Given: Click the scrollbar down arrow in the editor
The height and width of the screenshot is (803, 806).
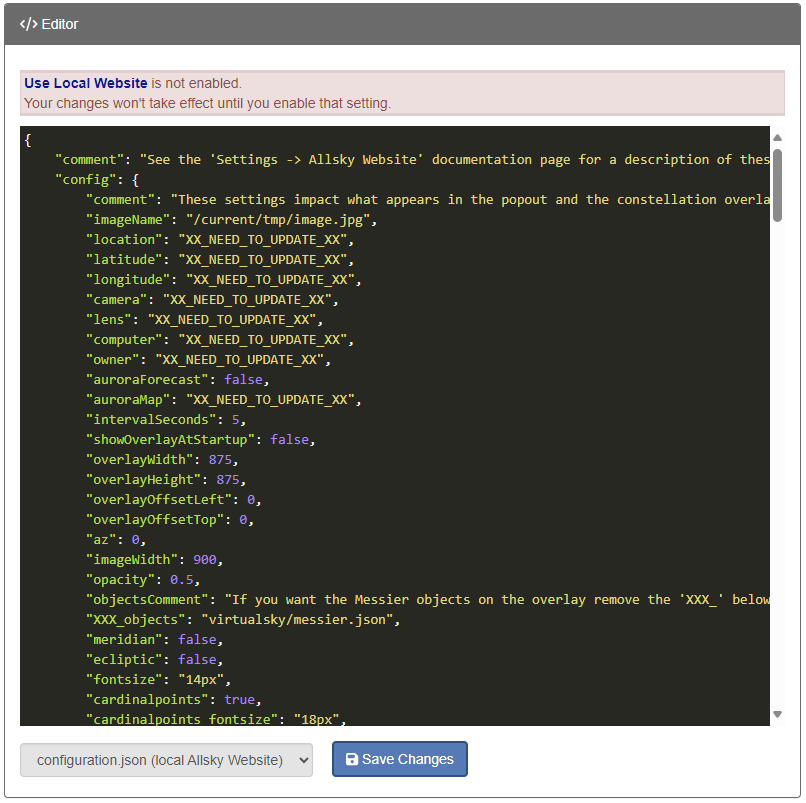Looking at the screenshot, I should (x=777, y=714).
